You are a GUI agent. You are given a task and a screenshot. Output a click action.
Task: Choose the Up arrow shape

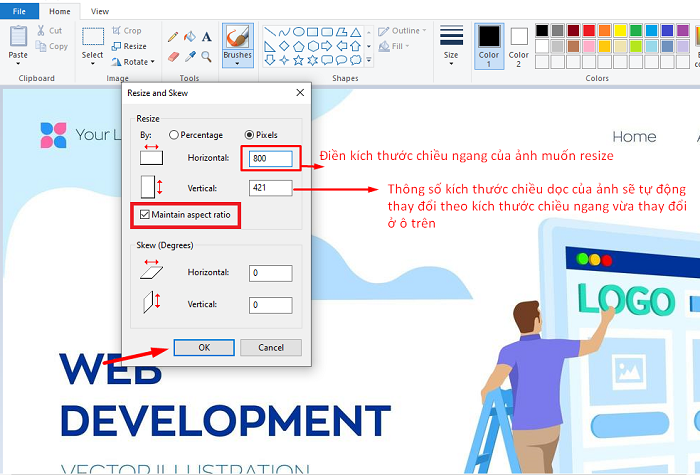click(355, 46)
